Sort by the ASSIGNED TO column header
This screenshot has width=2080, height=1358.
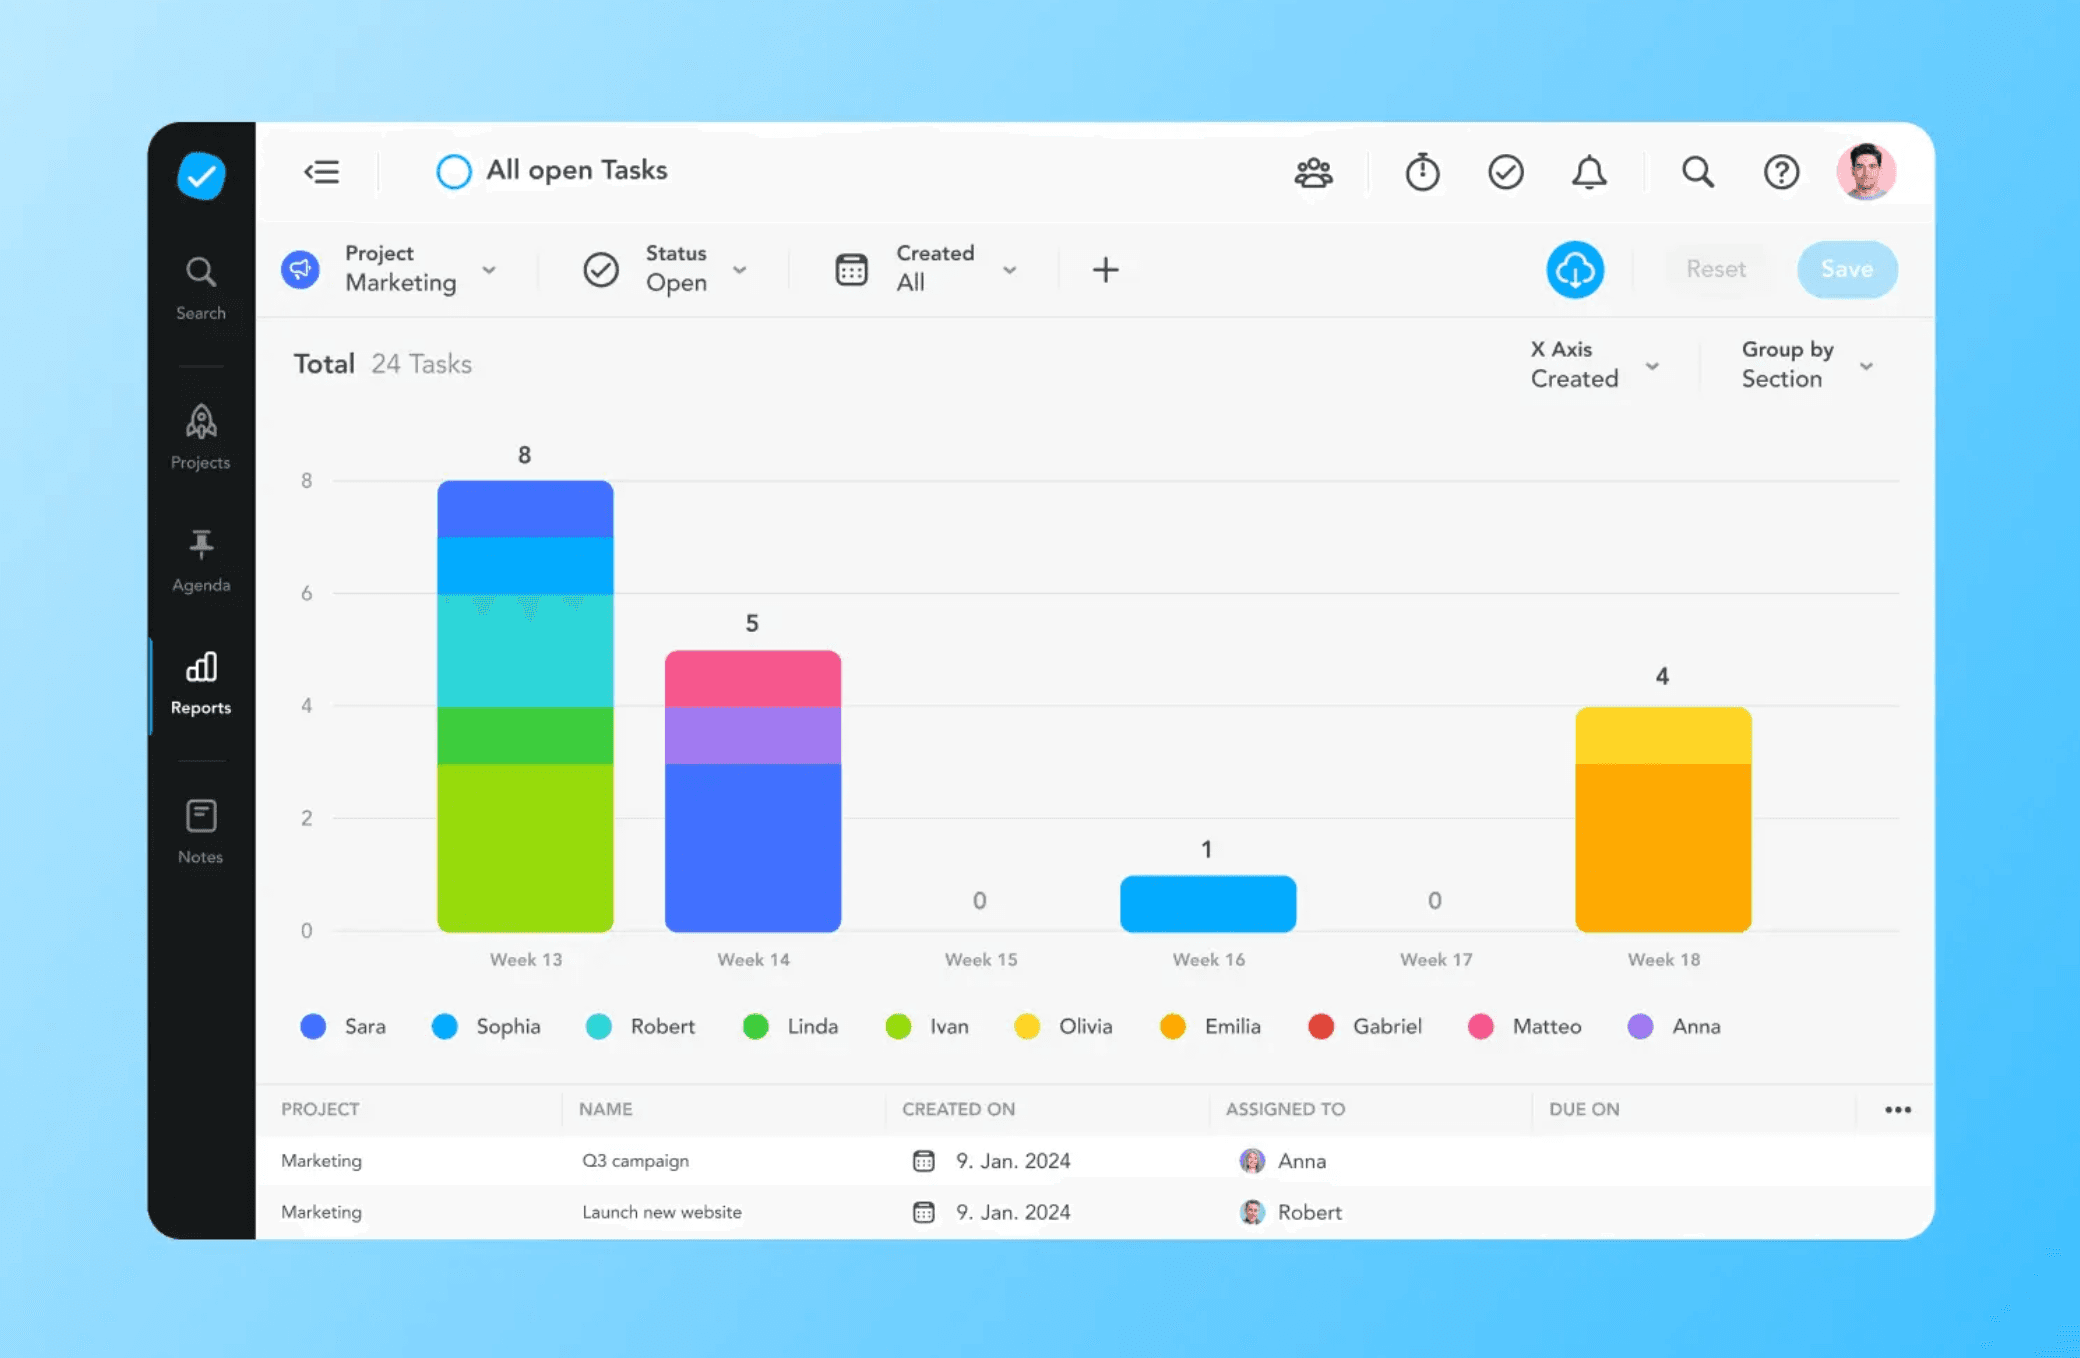click(x=1285, y=1109)
